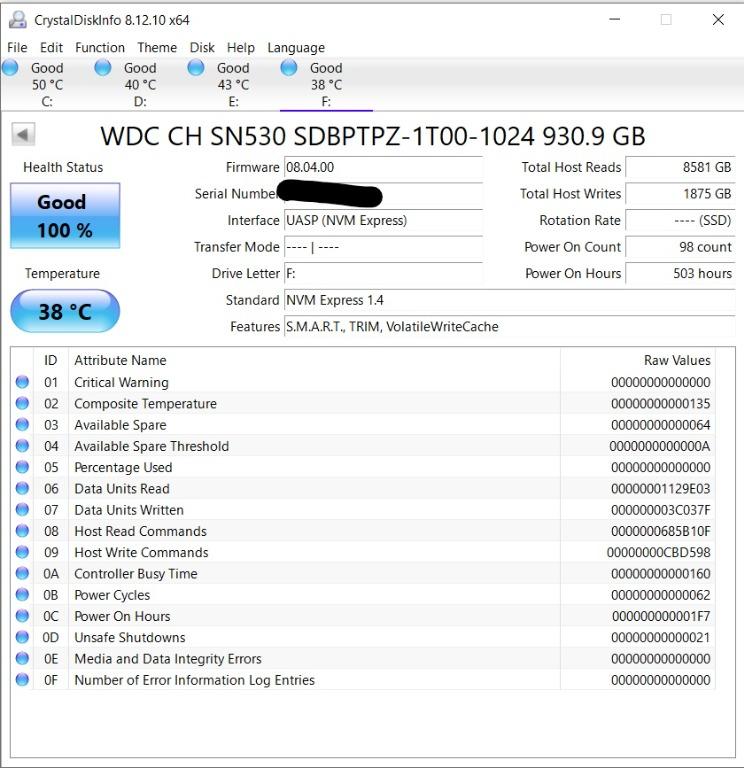Viewport: 744px width, 768px height.
Task: Click the Features field with S.M.A.R.T., TRIM
Action: pyautogui.click(x=510, y=327)
